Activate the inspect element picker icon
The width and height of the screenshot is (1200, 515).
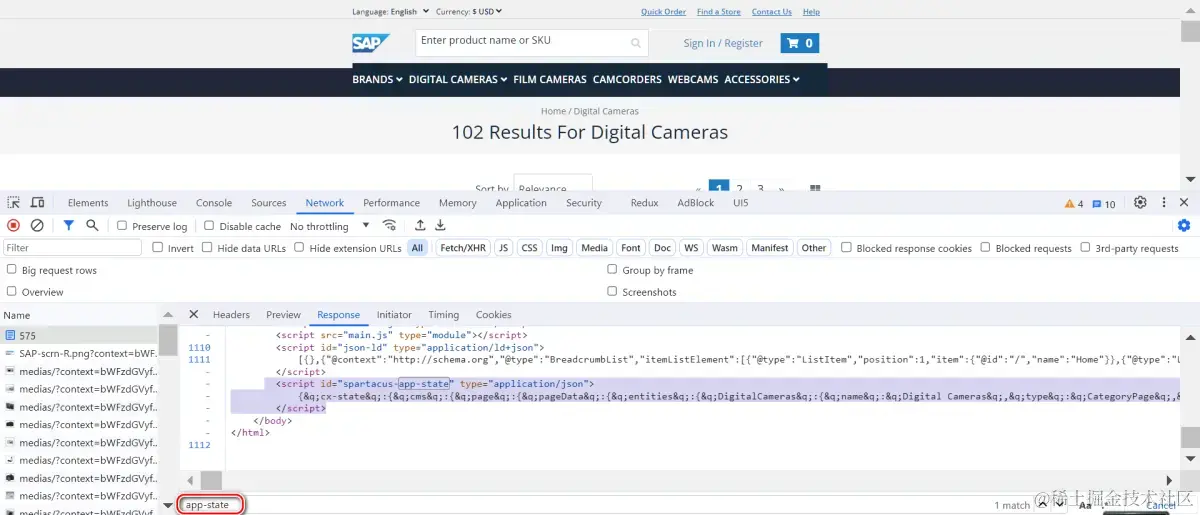tap(13, 202)
